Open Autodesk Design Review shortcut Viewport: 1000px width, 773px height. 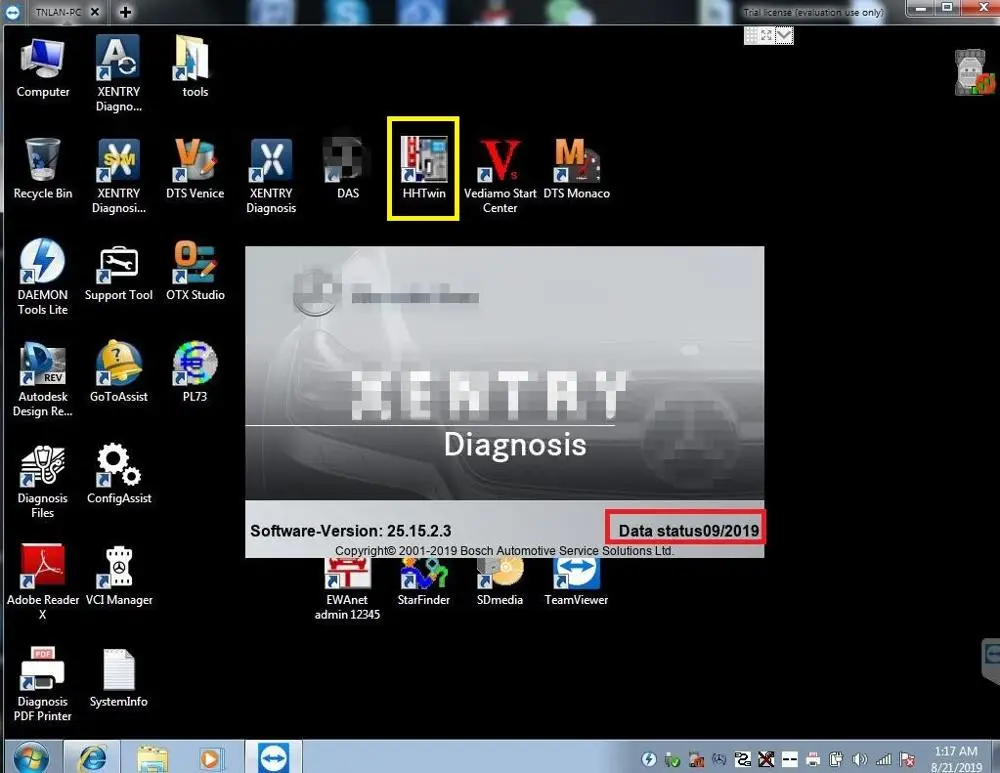[x=43, y=379]
